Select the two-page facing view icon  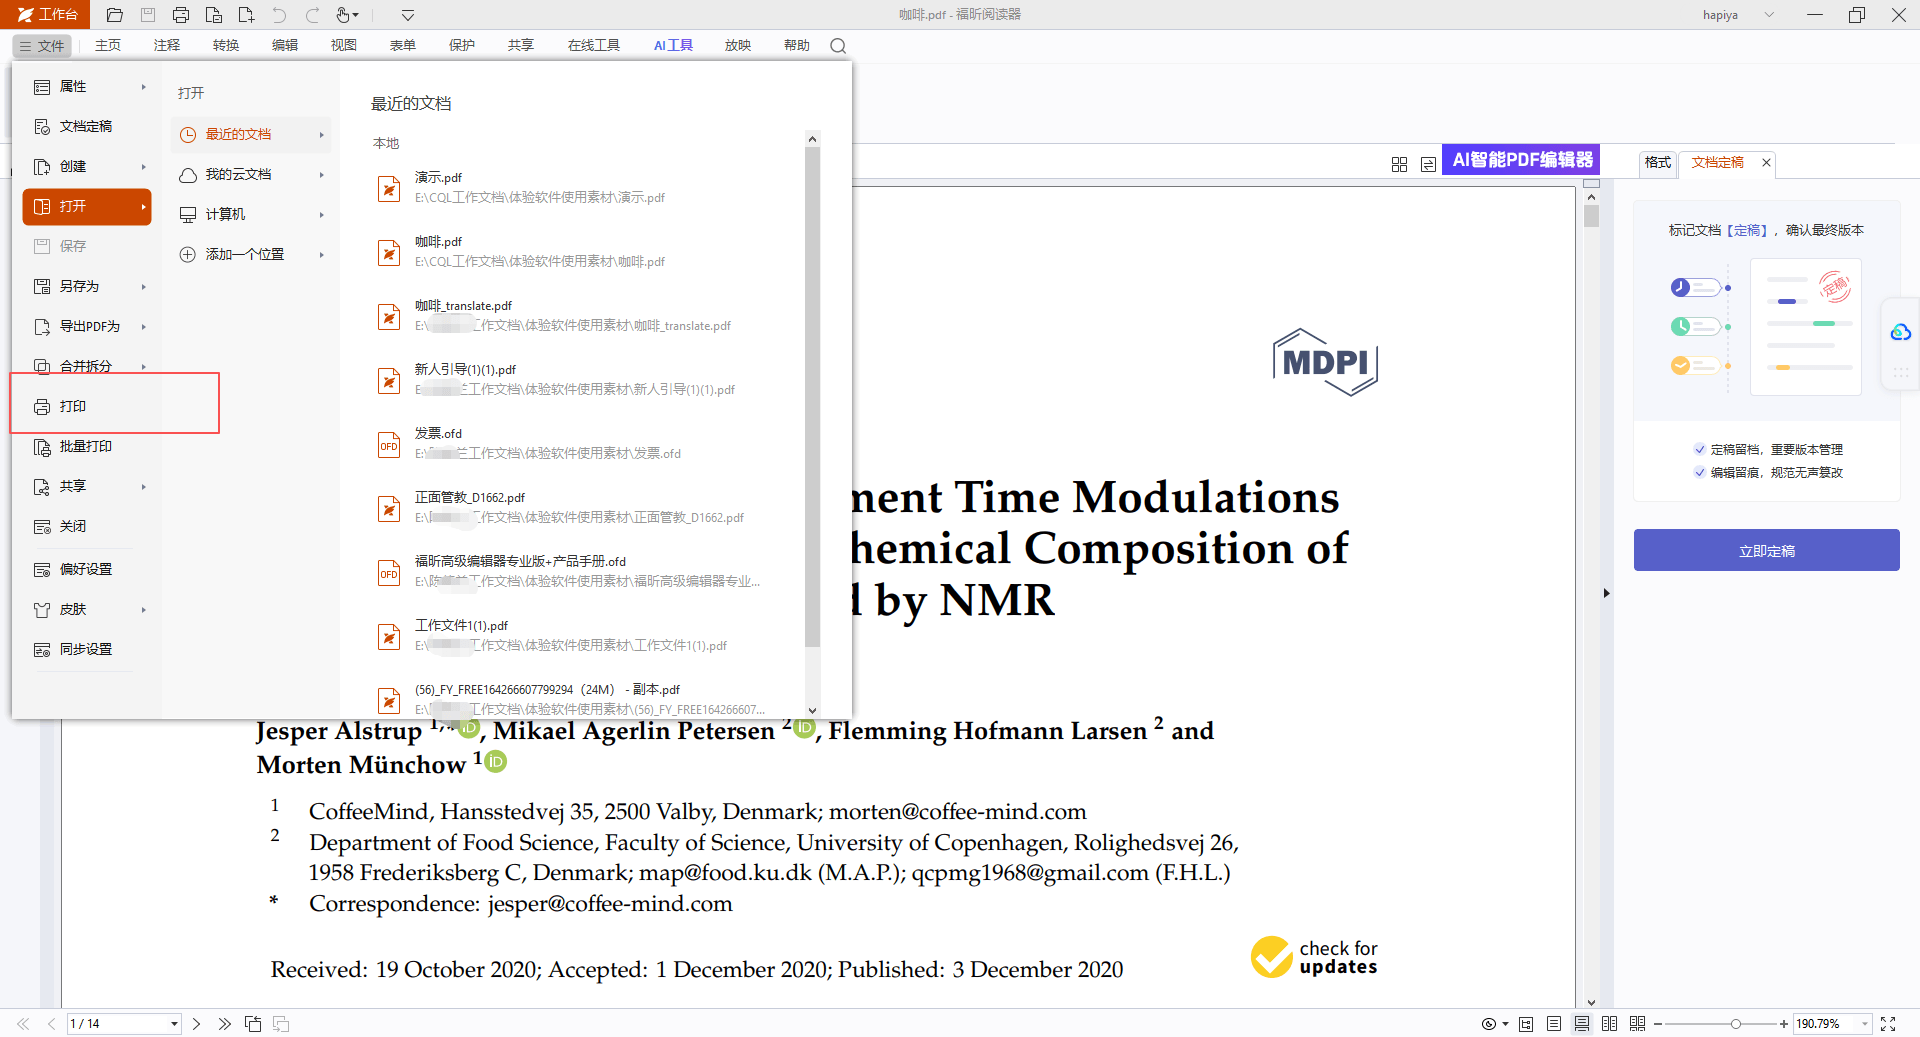point(1609,1024)
